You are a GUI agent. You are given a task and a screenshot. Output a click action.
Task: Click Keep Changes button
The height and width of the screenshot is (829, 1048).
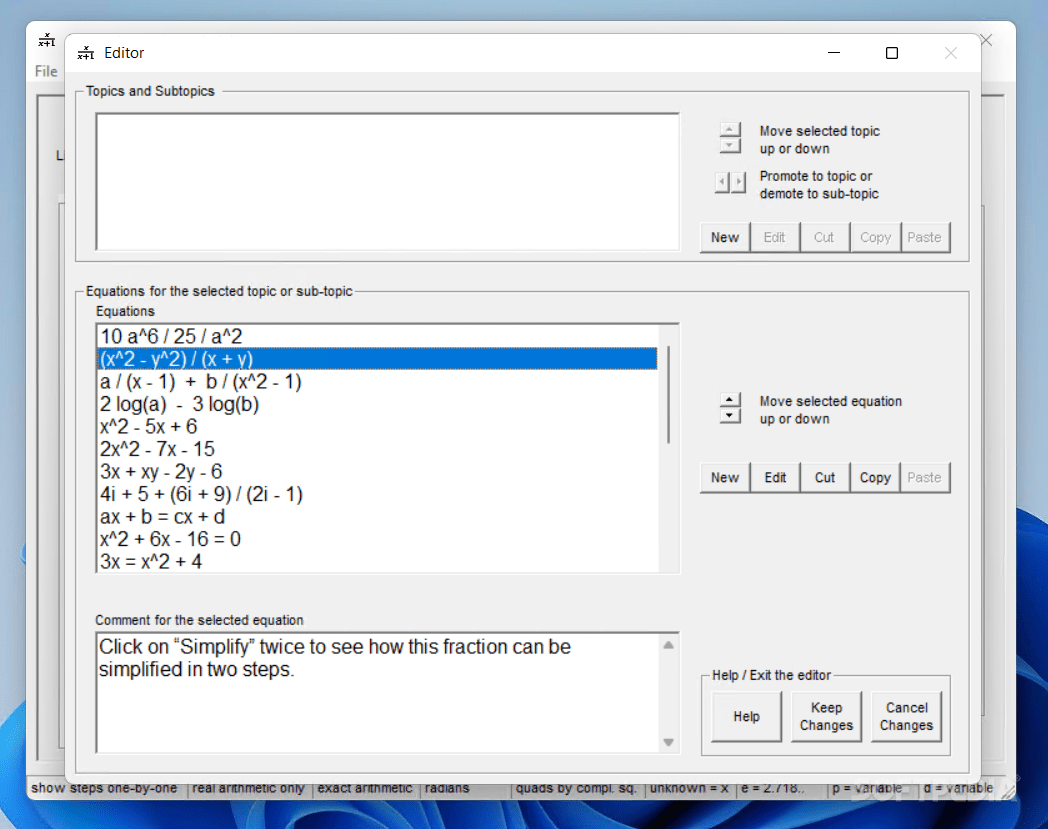827,717
